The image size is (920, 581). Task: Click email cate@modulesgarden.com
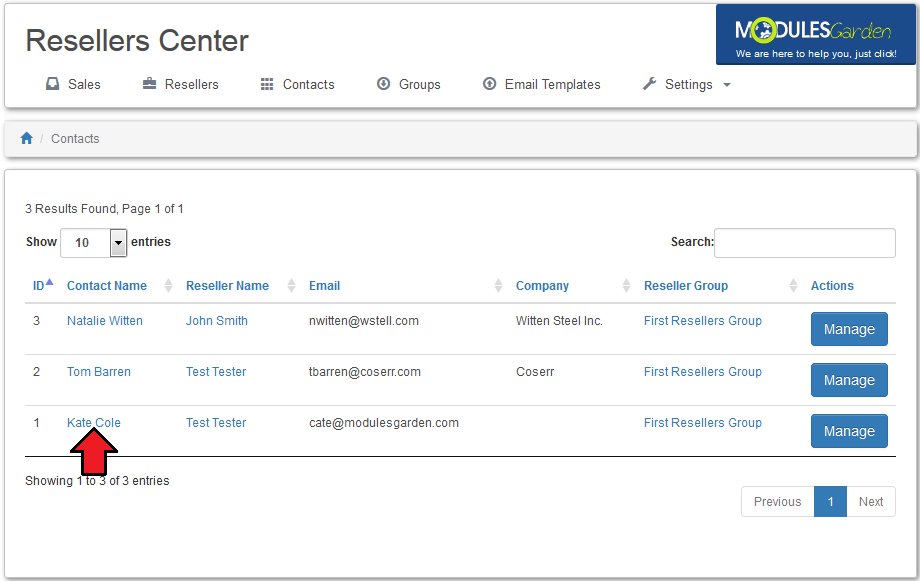pos(384,423)
